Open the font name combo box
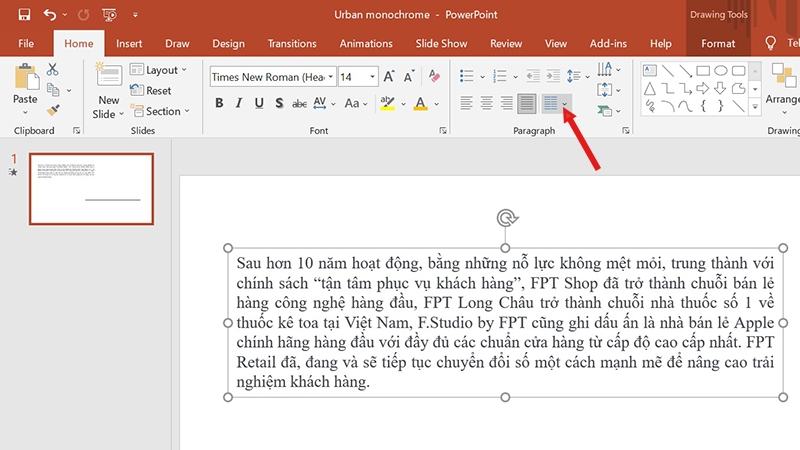Image resolution: width=800 pixels, height=450 pixels. [x=273, y=77]
